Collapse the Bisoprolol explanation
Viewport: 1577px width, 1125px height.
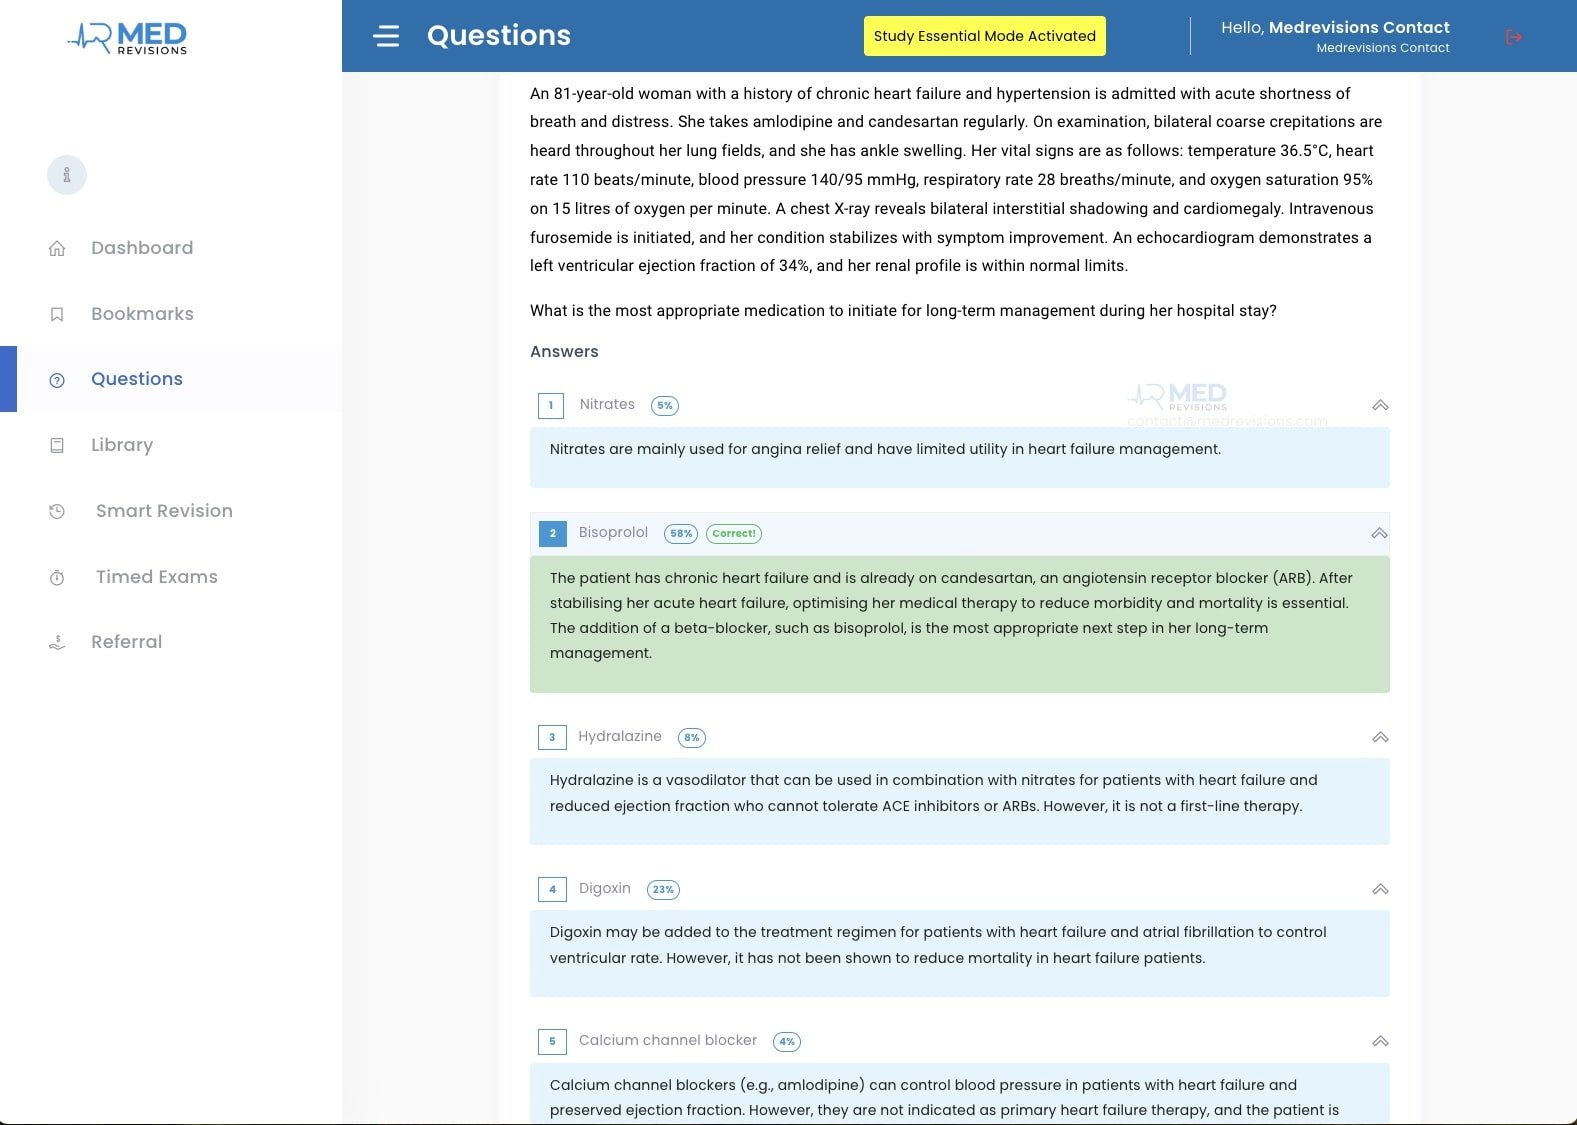click(x=1380, y=533)
